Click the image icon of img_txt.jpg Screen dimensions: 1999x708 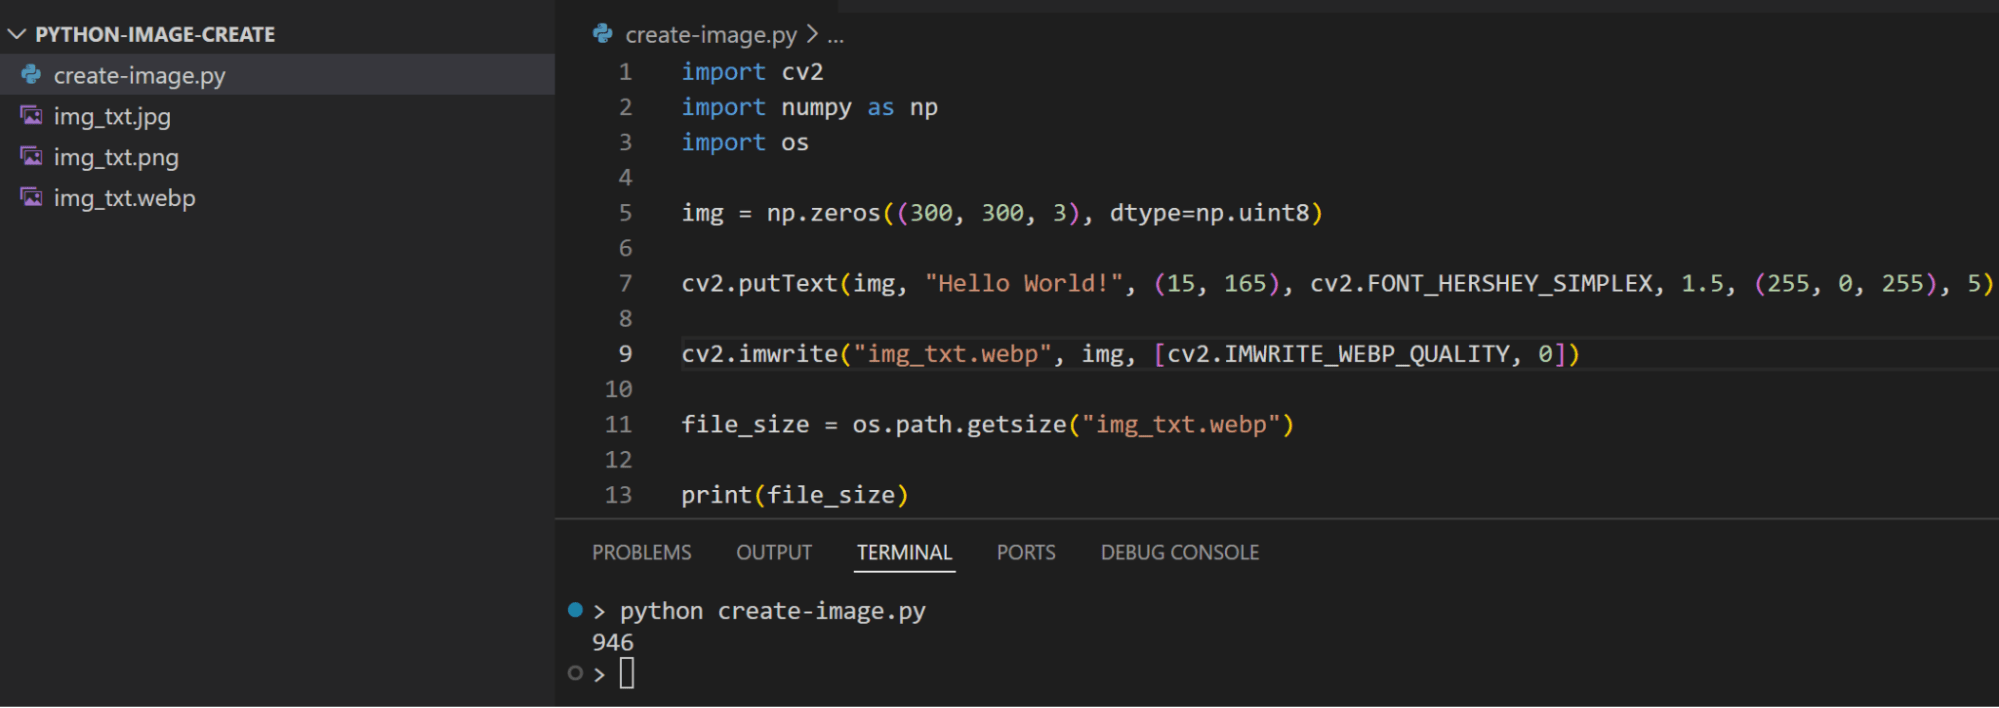tap(31, 116)
